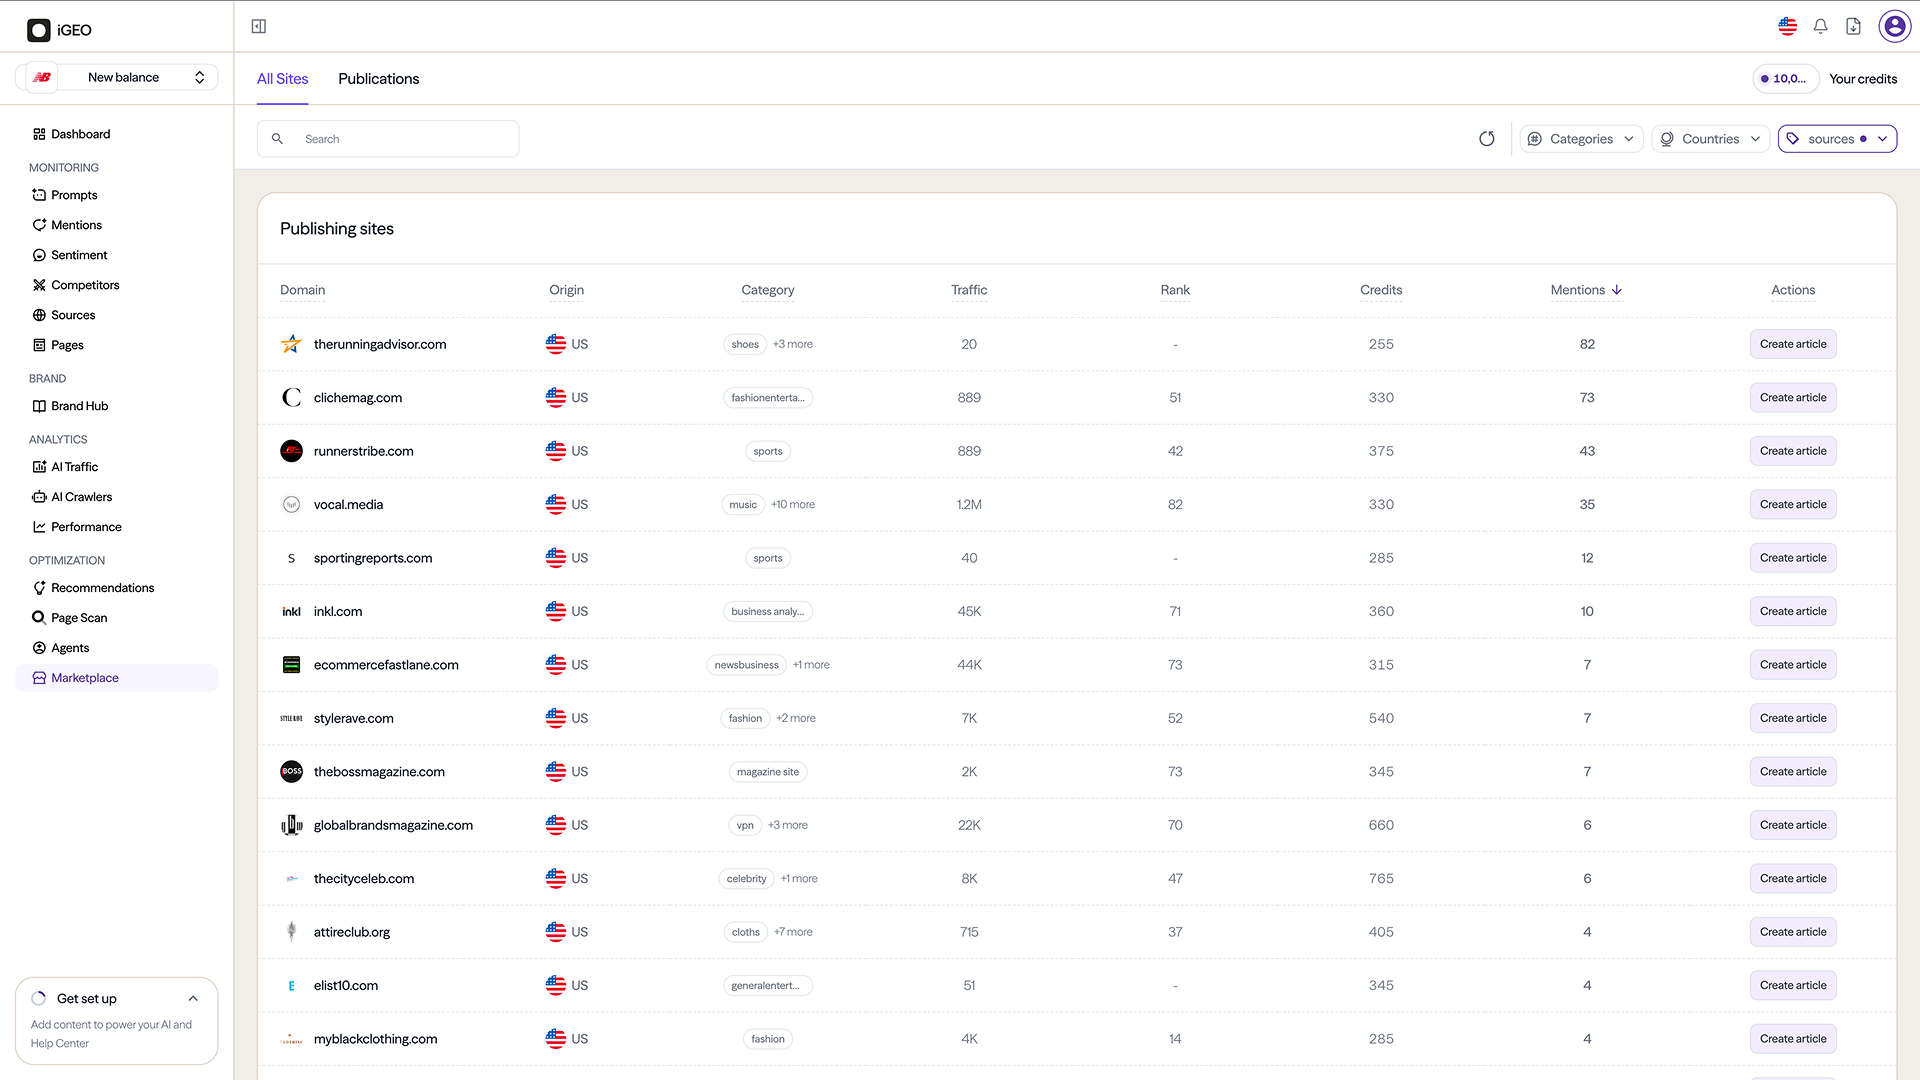Click the download document icon in header
The width and height of the screenshot is (1920, 1080).
pyautogui.click(x=1853, y=27)
